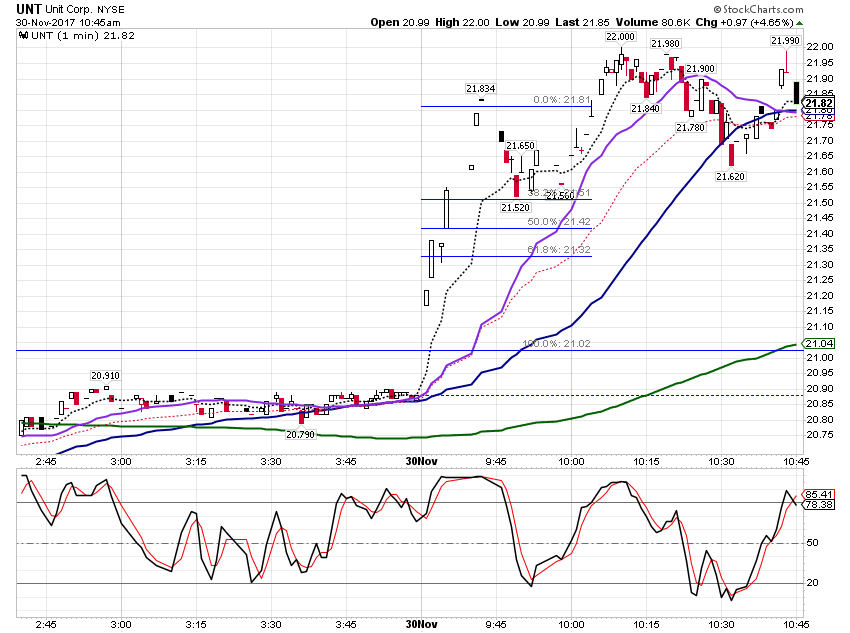Click the green 21.04 moving-average axis tag
The width and height of the screenshot is (850, 633).
(x=819, y=344)
